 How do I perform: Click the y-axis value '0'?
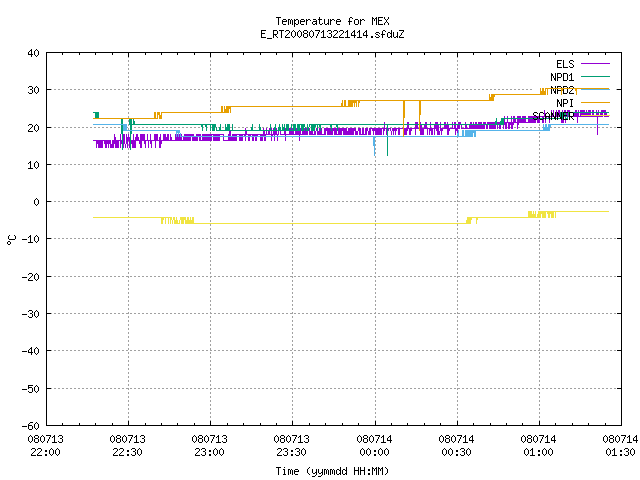point(37,202)
